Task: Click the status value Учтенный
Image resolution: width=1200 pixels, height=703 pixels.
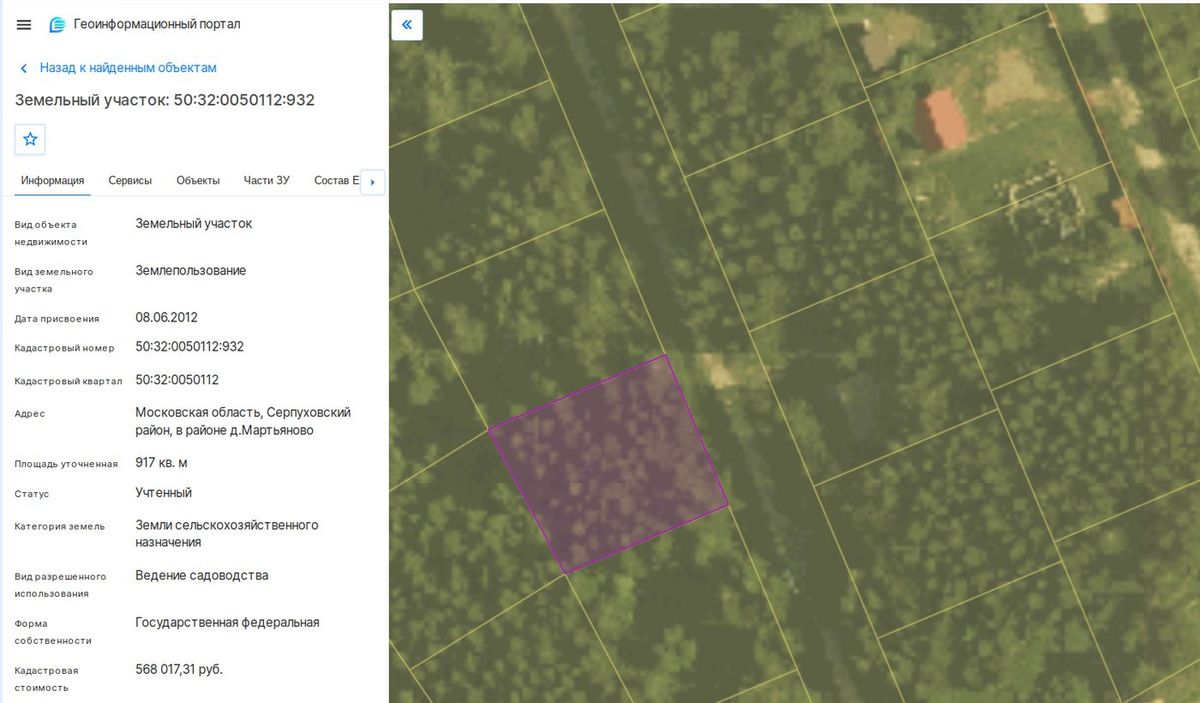Action: (164, 493)
